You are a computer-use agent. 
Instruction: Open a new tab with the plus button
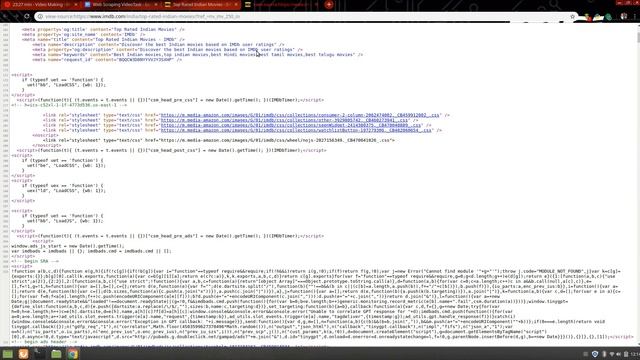(x=329, y=4)
